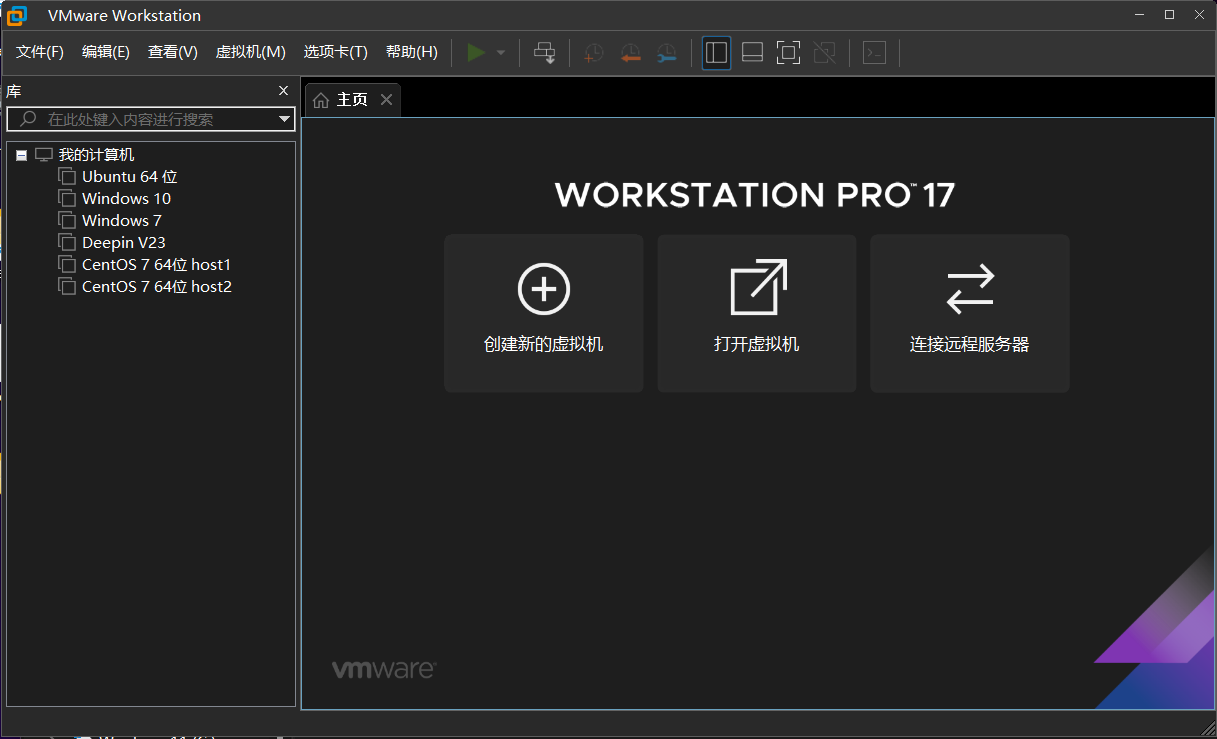Click the library search input field
Image resolution: width=1217 pixels, height=739 pixels.
coord(150,120)
